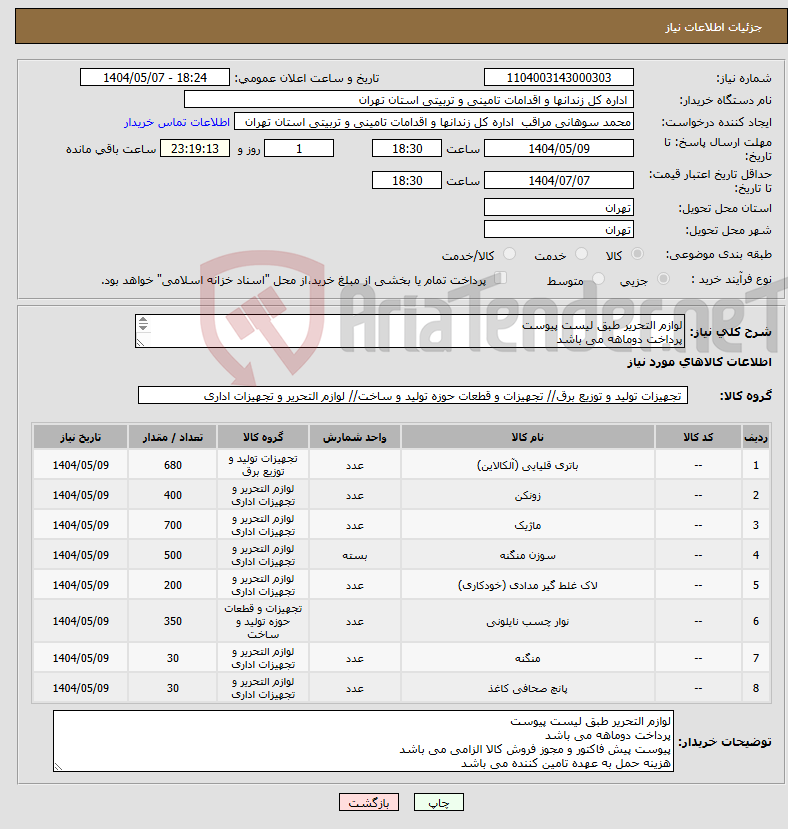Click the response deadline date 1404/05/09 field
The image size is (788, 829).
pos(558,149)
